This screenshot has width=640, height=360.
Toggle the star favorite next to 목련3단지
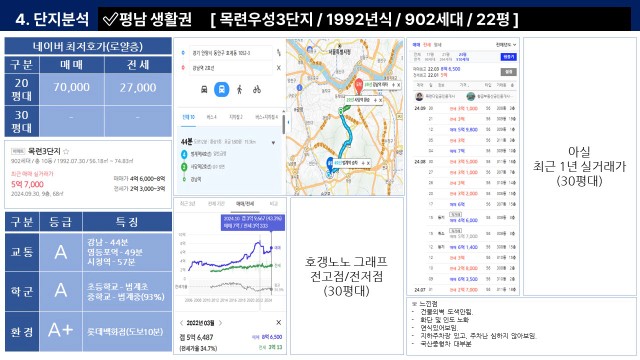[x=66, y=151]
